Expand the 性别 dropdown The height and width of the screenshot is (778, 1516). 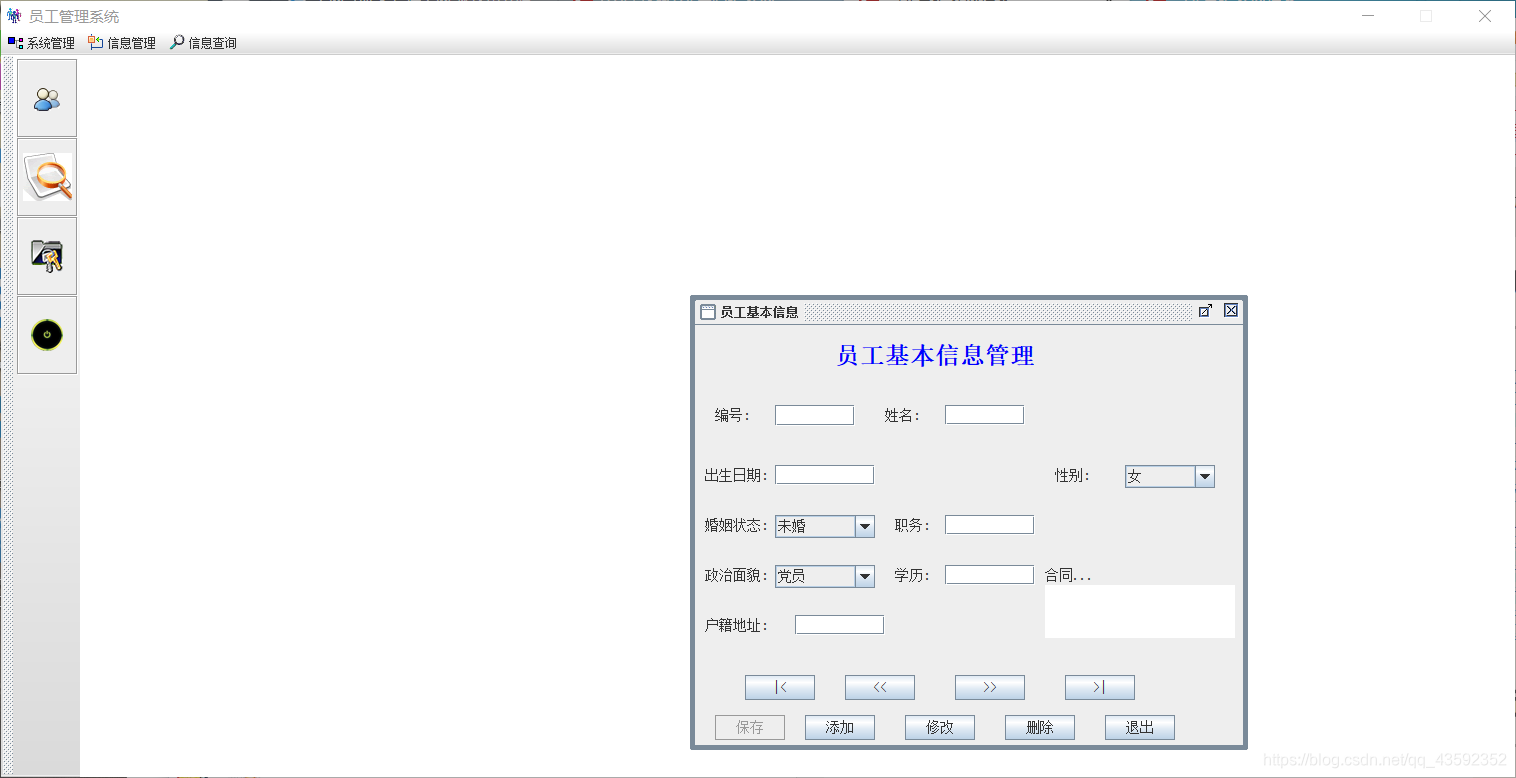pyautogui.click(x=1205, y=477)
